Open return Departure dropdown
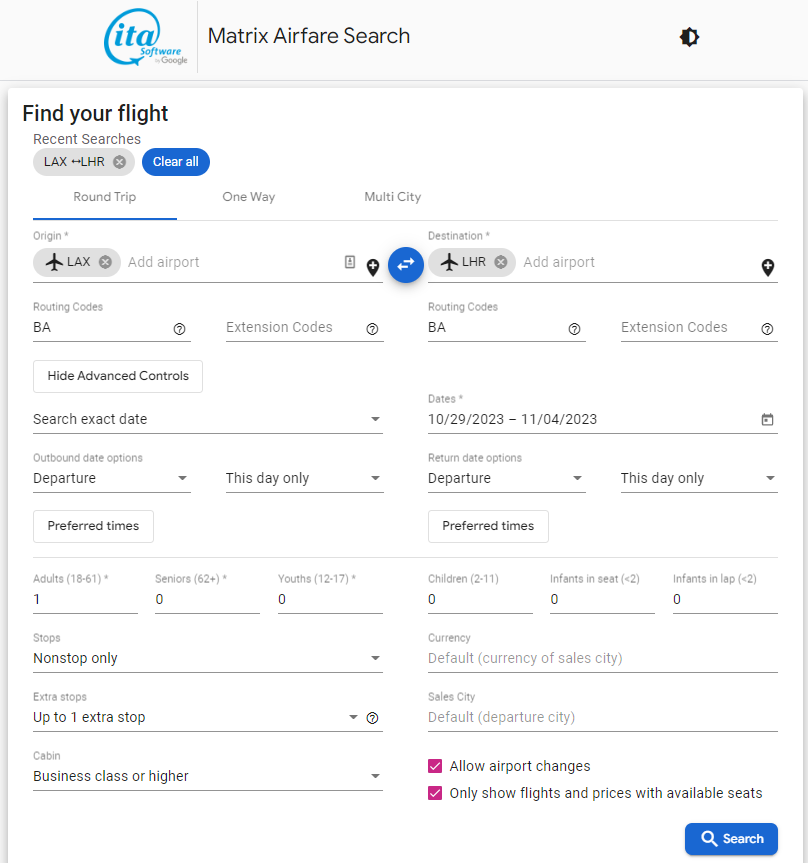This screenshot has height=863, width=808. click(506, 478)
